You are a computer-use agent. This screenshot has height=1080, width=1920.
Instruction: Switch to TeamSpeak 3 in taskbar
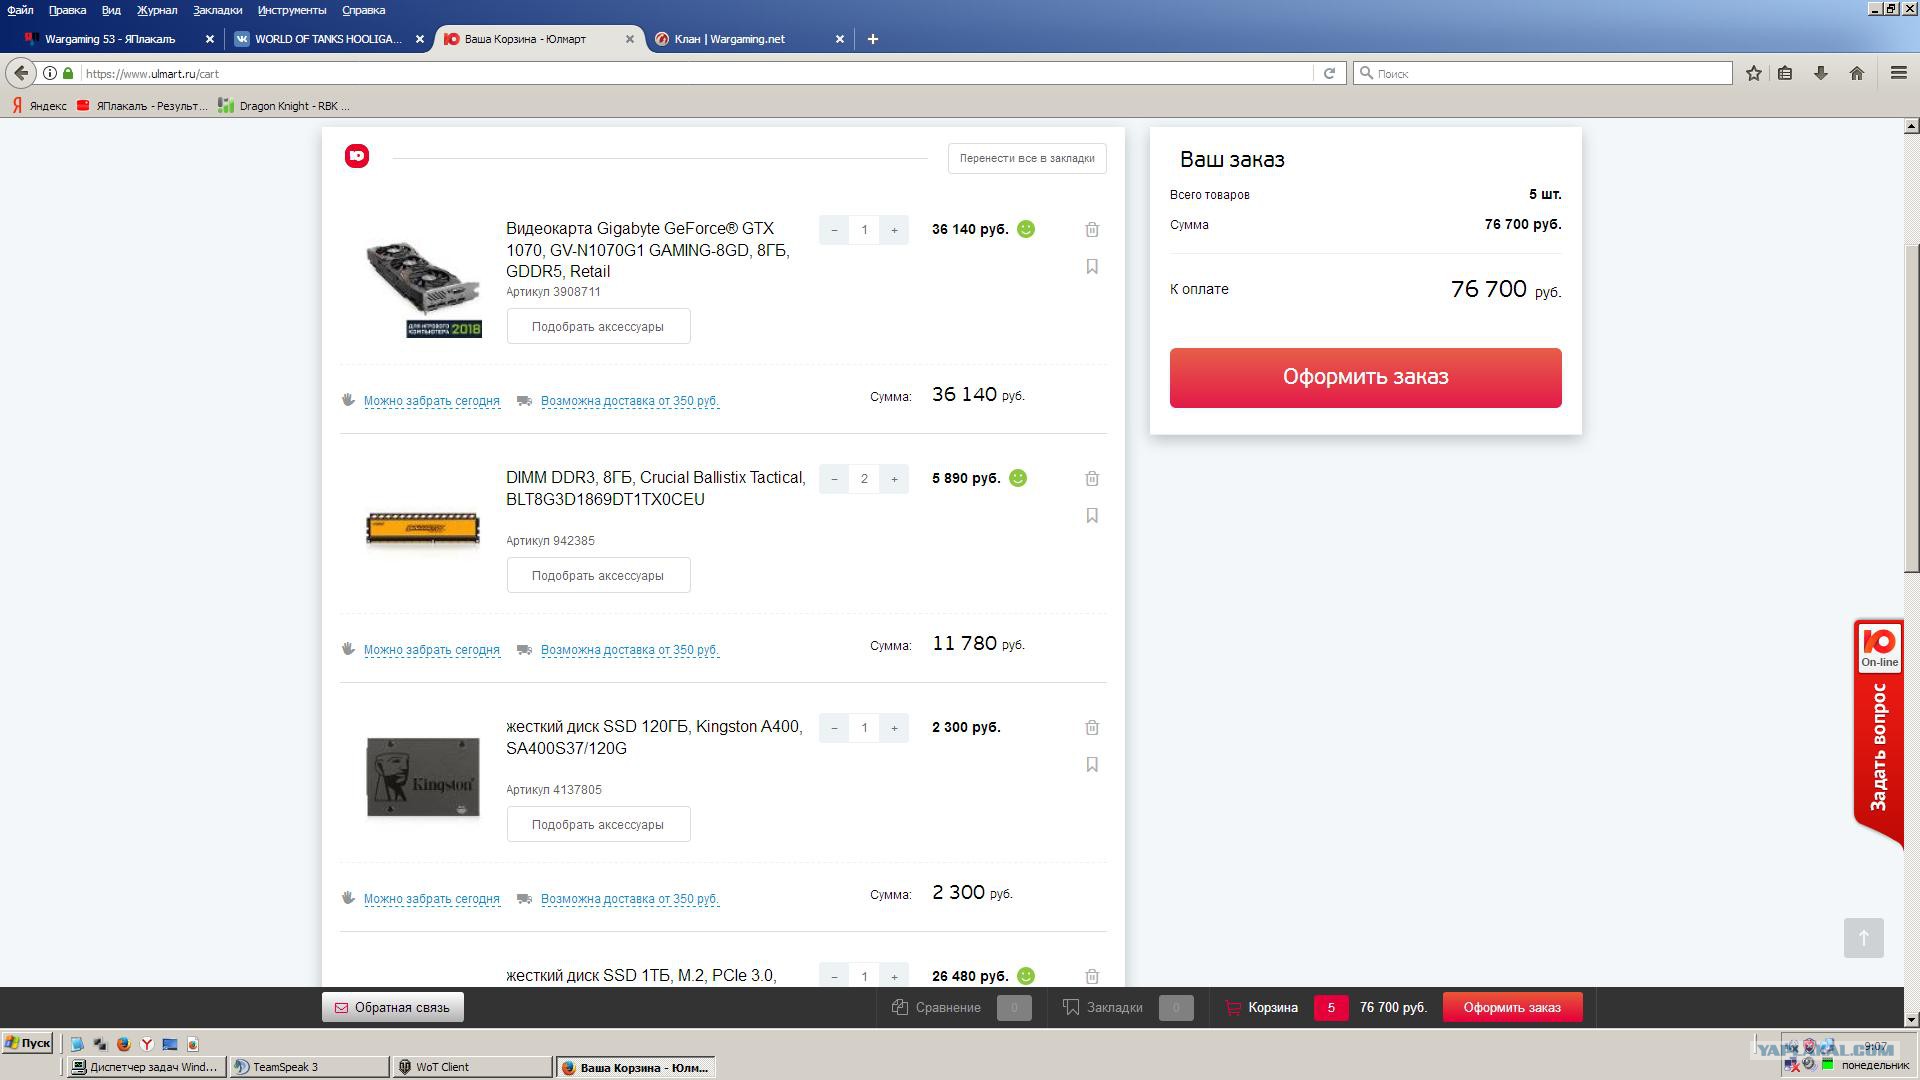coord(310,1067)
